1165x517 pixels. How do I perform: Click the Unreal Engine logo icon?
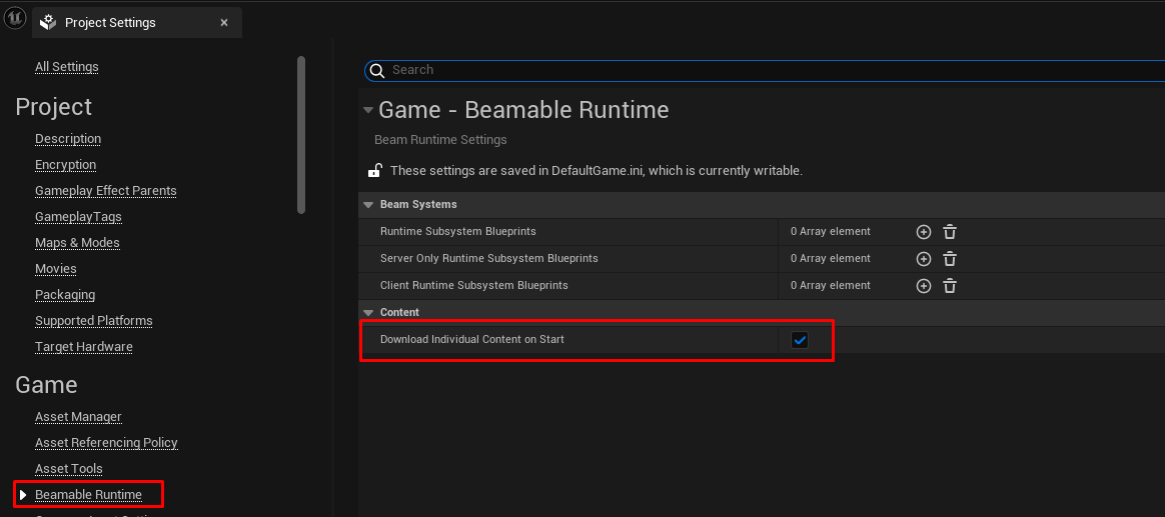(x=15, y=21)
